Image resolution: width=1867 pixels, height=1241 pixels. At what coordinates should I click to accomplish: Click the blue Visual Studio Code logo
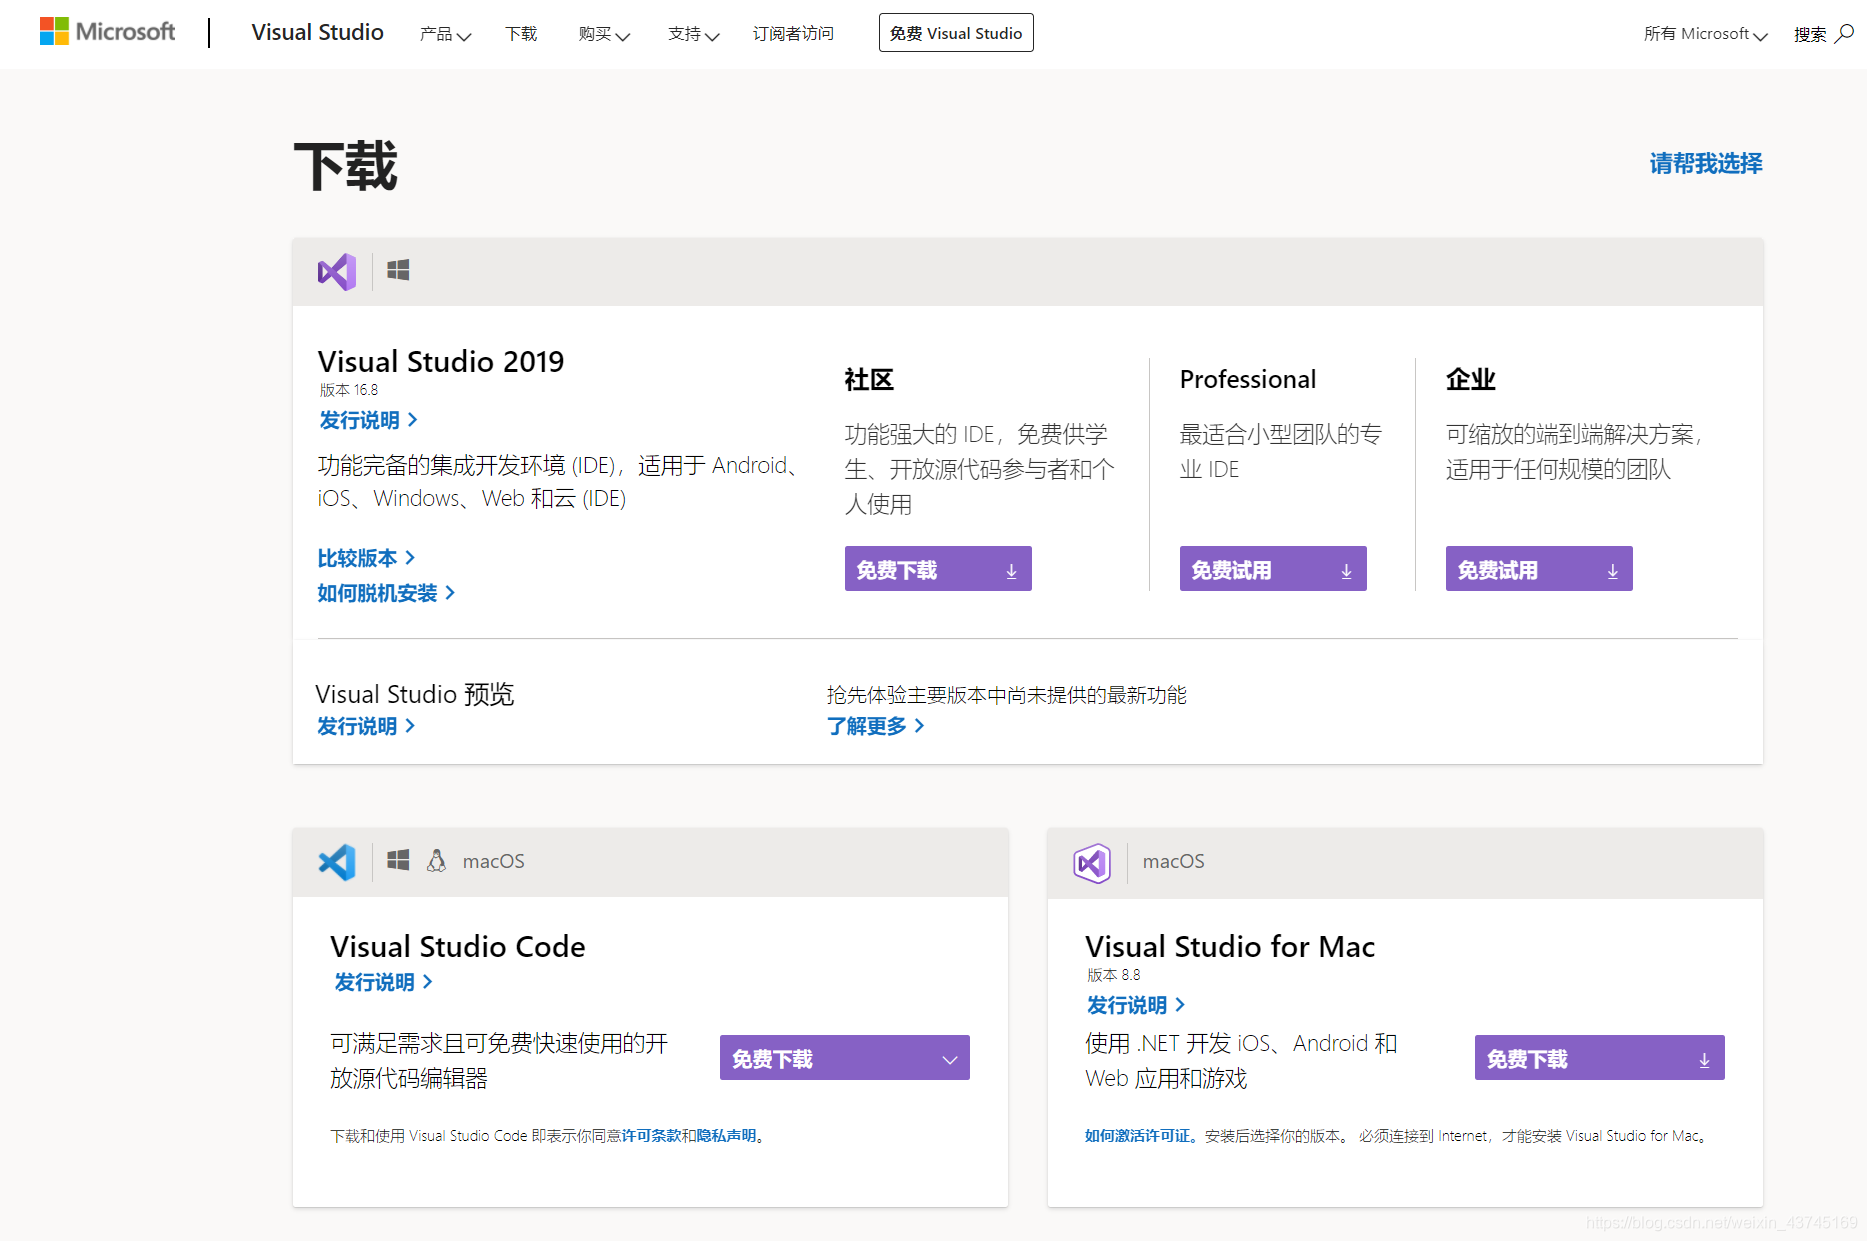pos(337,862)
